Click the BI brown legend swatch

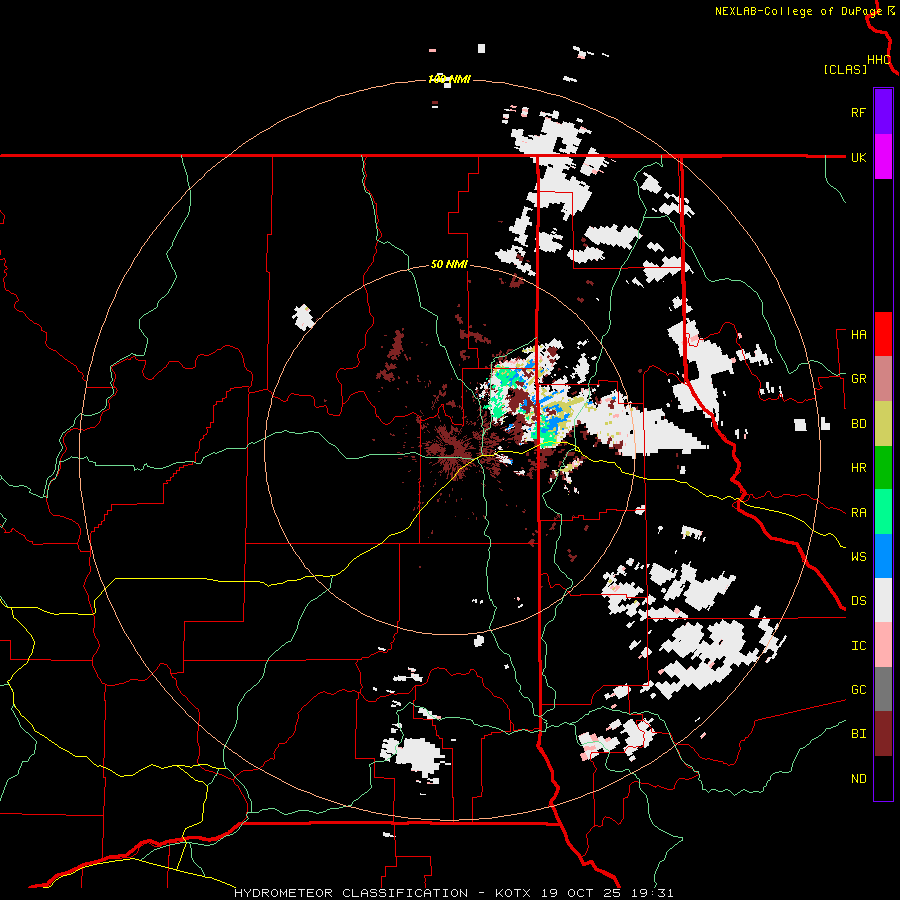coord(883,734)
